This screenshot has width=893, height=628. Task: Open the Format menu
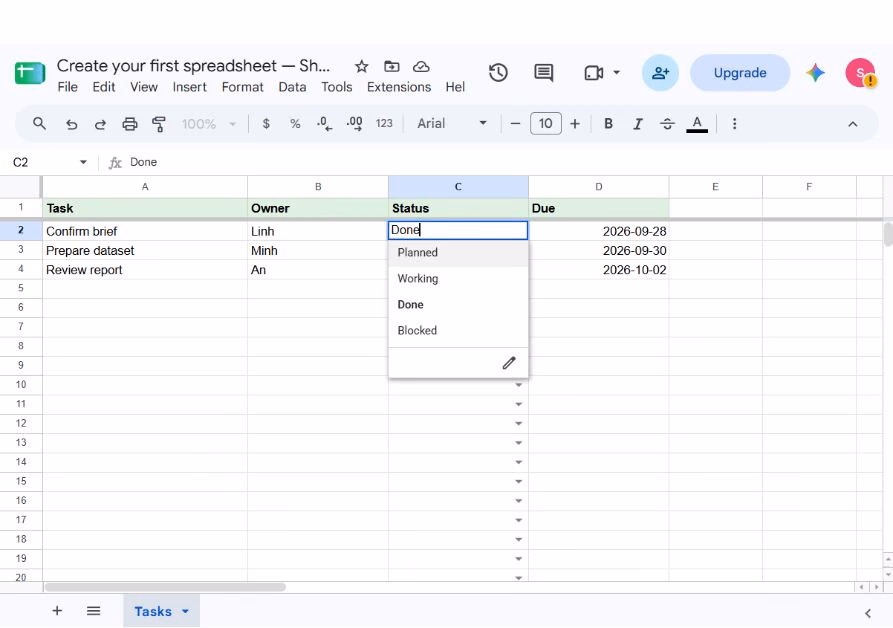(243, 87)
